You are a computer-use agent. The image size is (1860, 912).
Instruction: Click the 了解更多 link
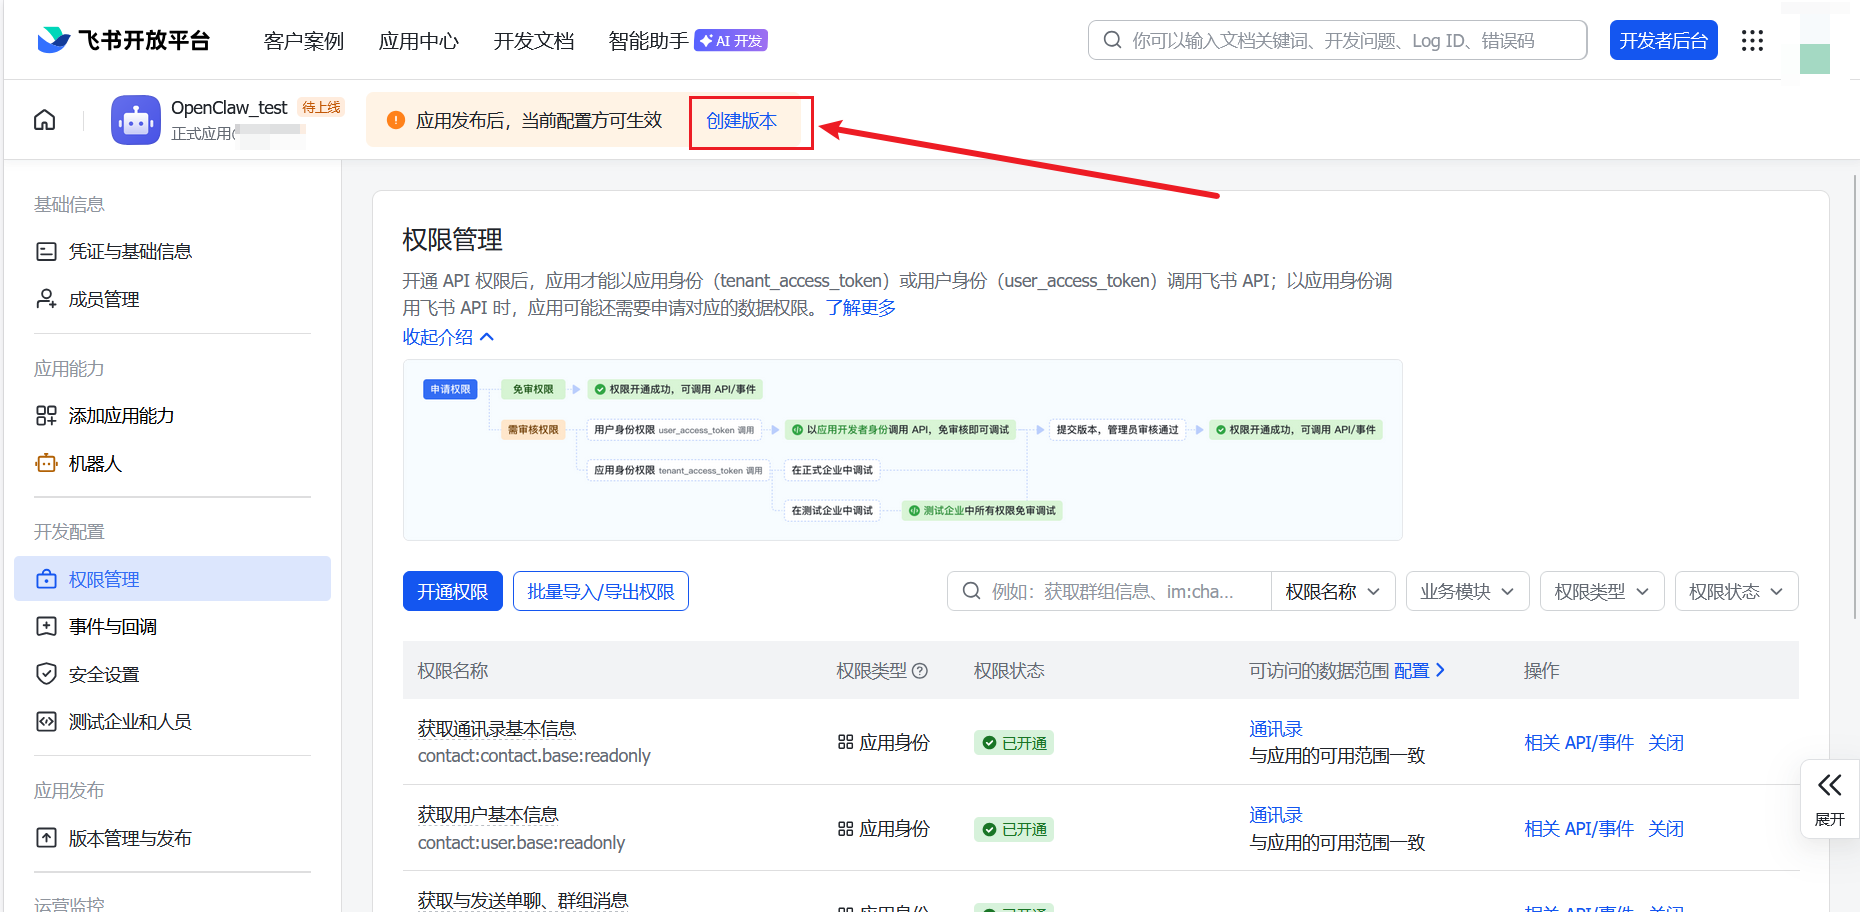861,308
